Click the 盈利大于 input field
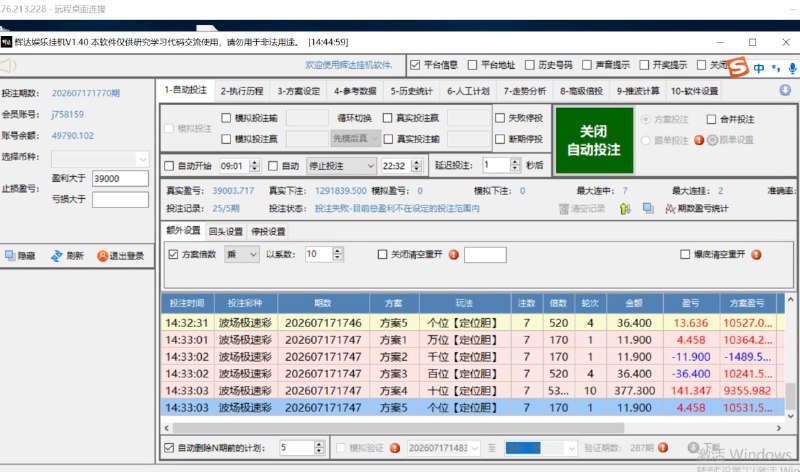Image resolution: width=800 pixels, height=472 pixels. (120, 179)
